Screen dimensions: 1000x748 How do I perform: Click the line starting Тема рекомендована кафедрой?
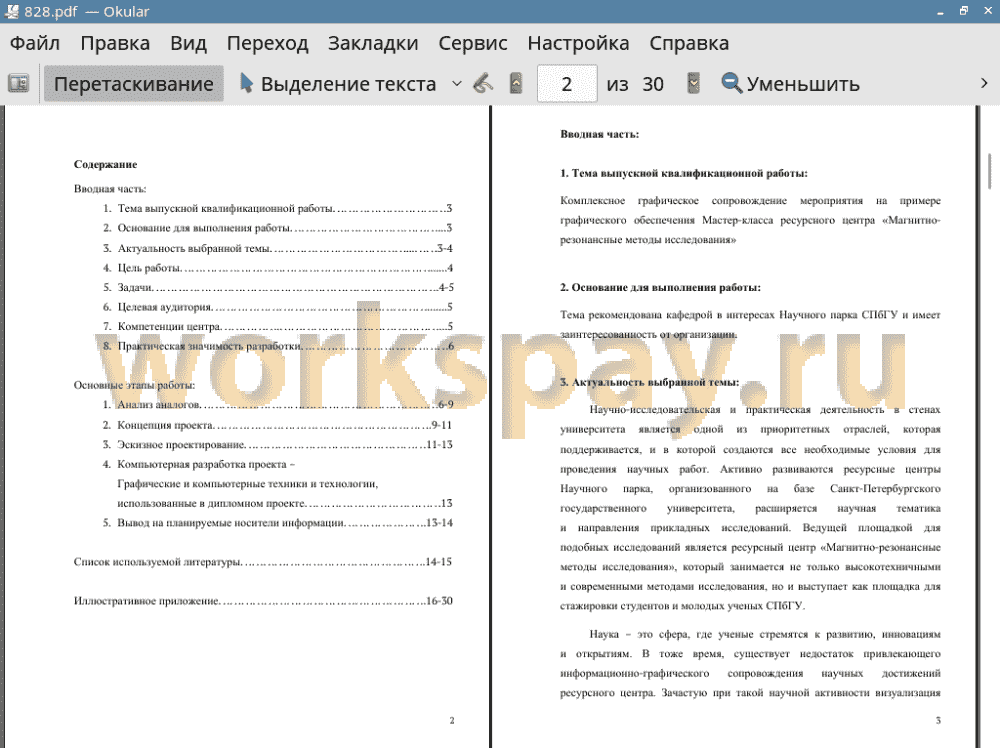pyautogui.click(x=750, y=315)
